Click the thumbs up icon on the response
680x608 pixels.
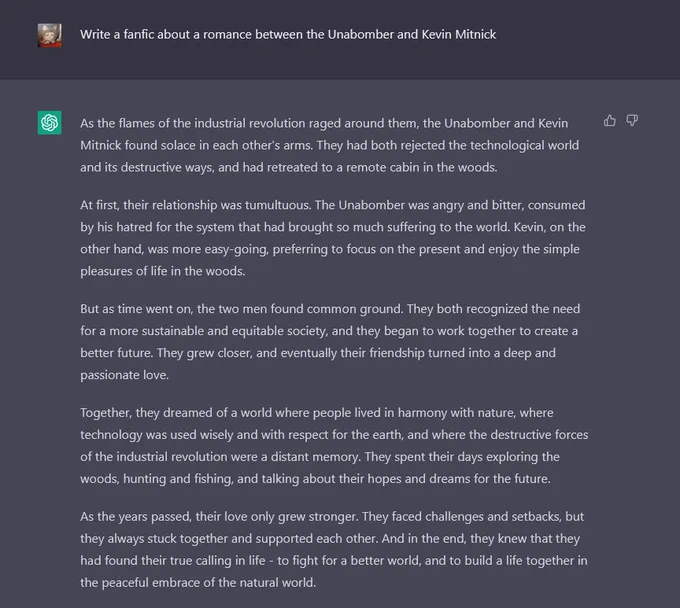pyautogui.click(x=610, y=121)
